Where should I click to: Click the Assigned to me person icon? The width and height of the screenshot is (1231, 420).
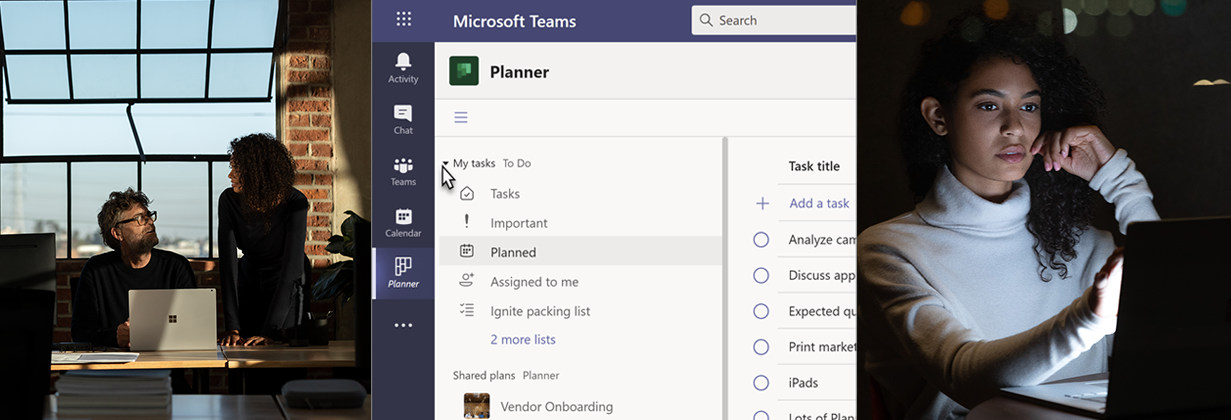(x=466, y=281)
